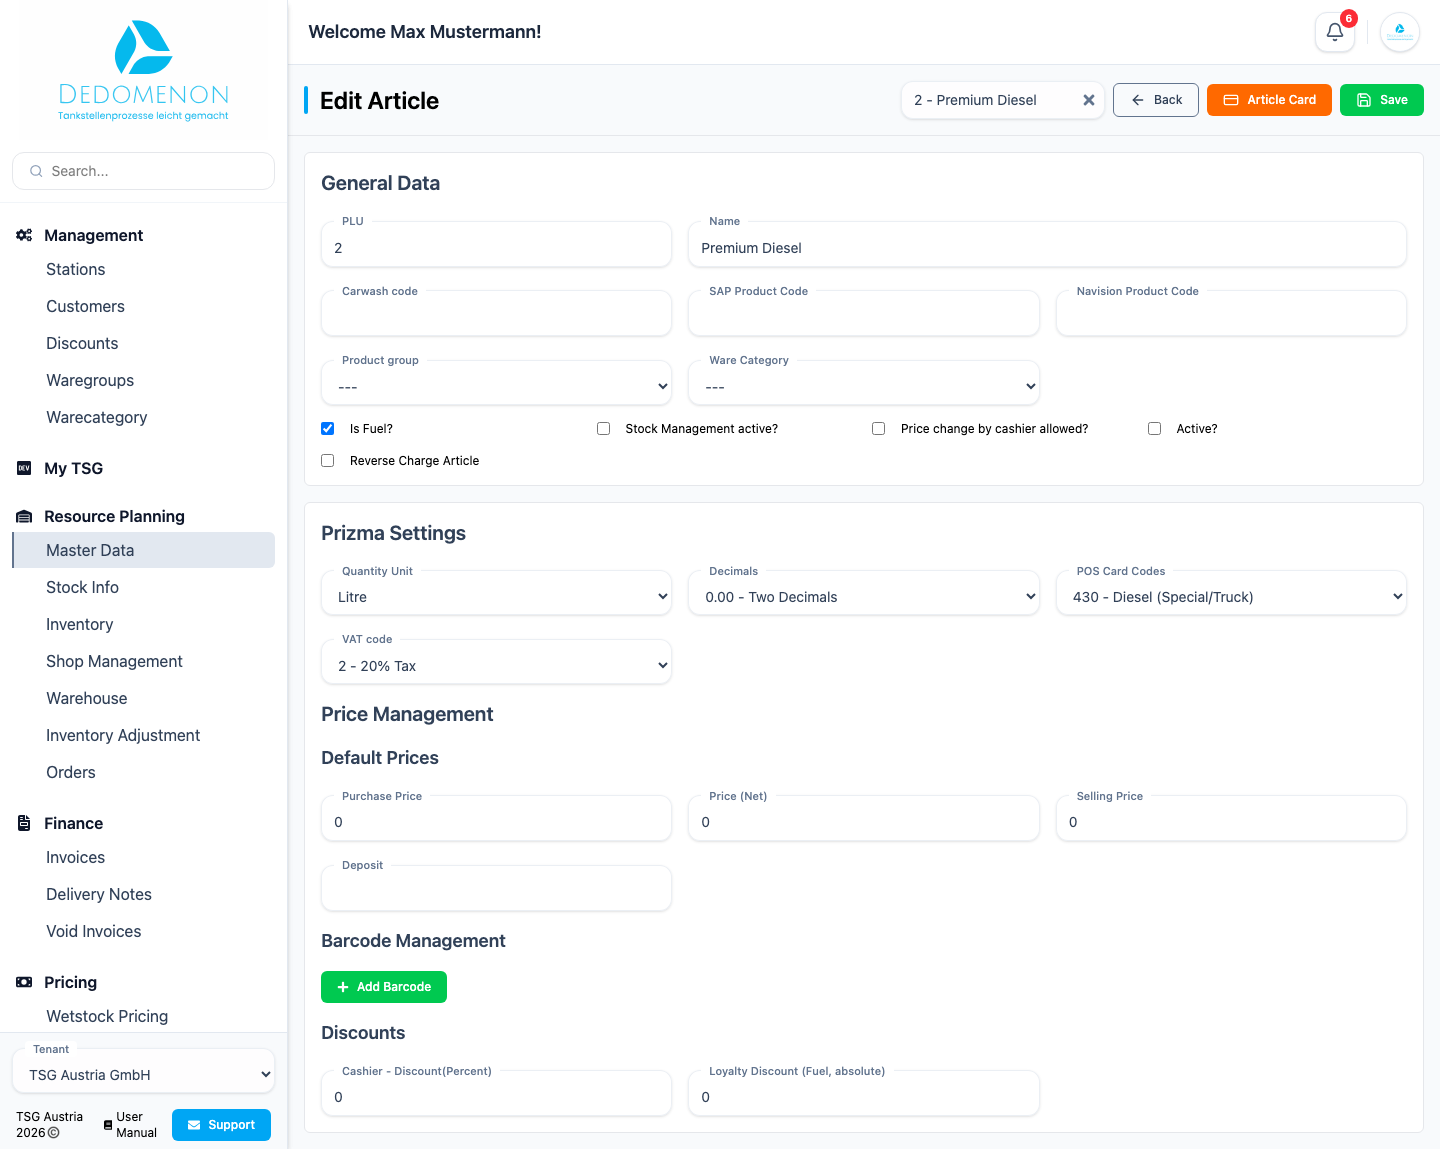Image resolution: width=1440 pixels, height=1149 pixels.
Task: Open the Product group dropdown
Action: tap(496, 386)
